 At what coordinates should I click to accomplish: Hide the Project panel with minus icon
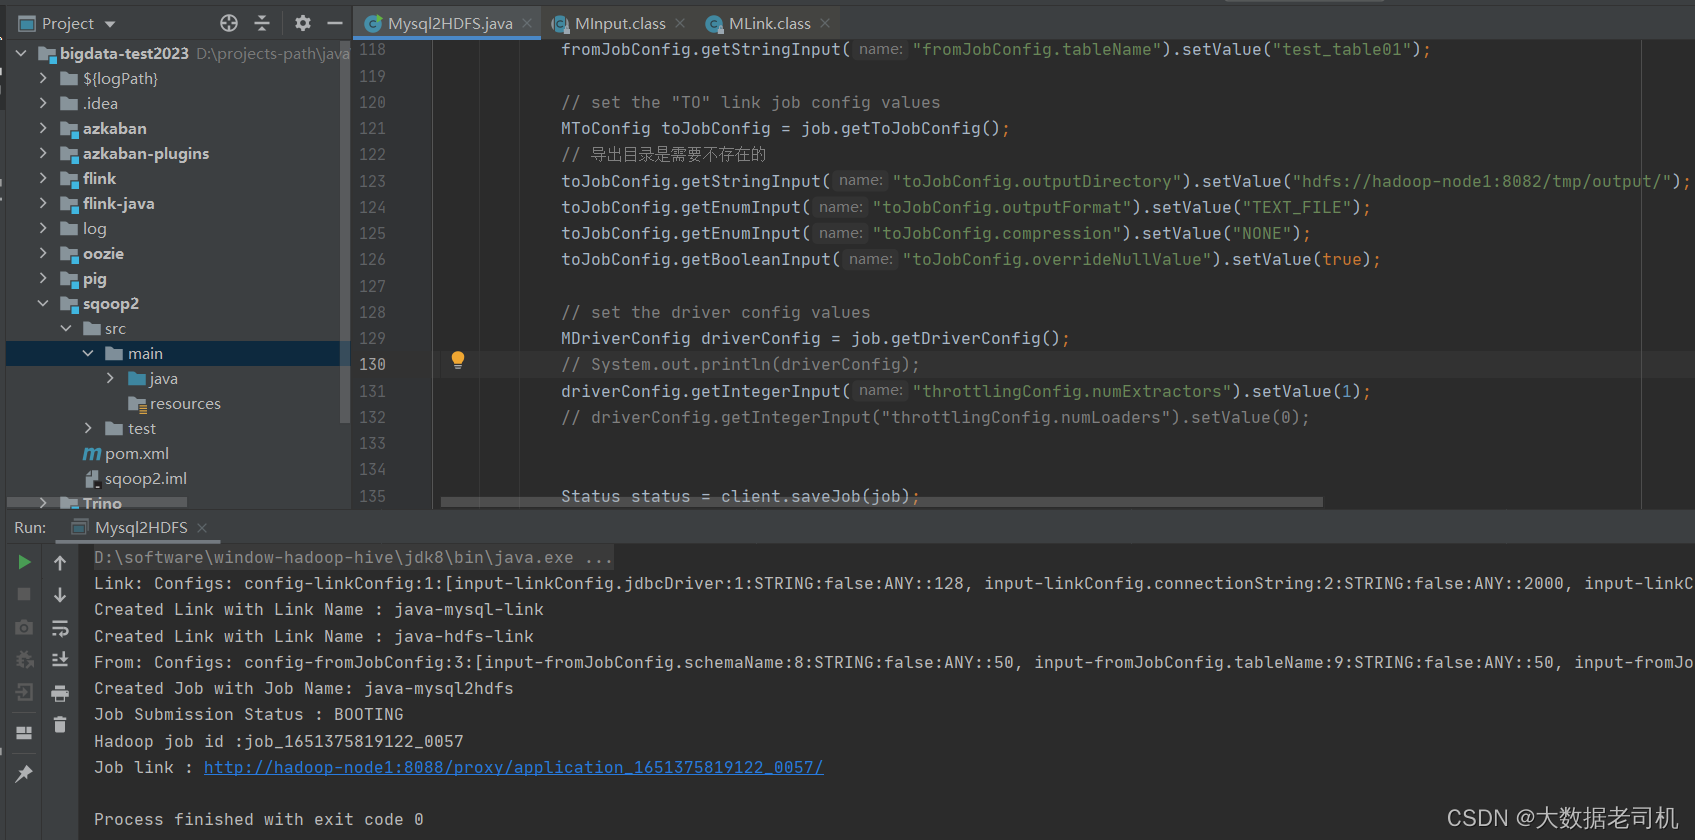tap(335, 23)
